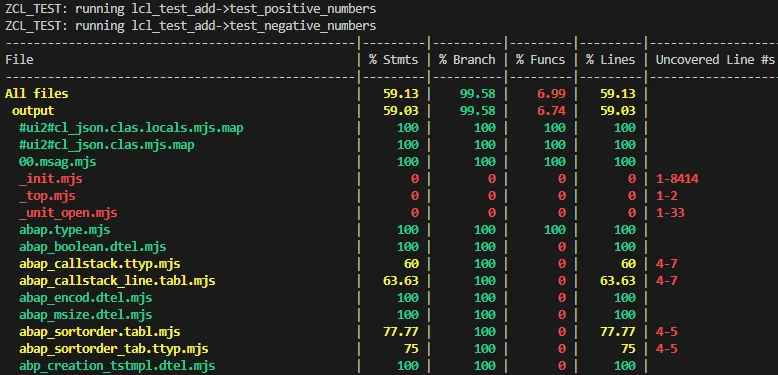Click uncovered '4-5' for abap_sortorder.tabl.mjs
This screenshot has height=375, width=778.
[x=666, y=332]
